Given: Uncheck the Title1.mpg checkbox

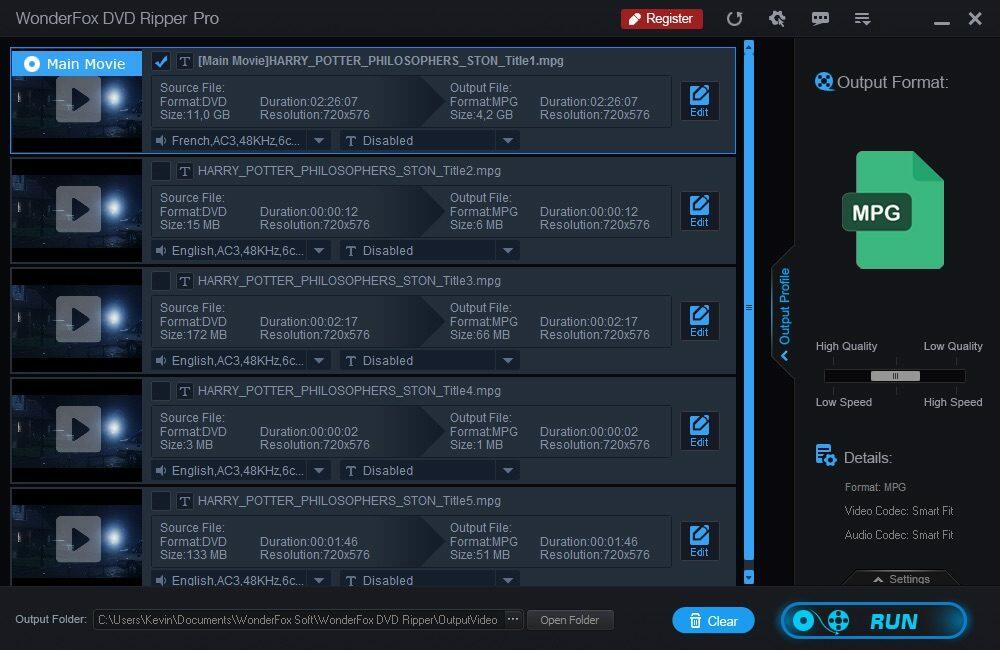Looking at the screenshot, I should [x=161, y=61].
